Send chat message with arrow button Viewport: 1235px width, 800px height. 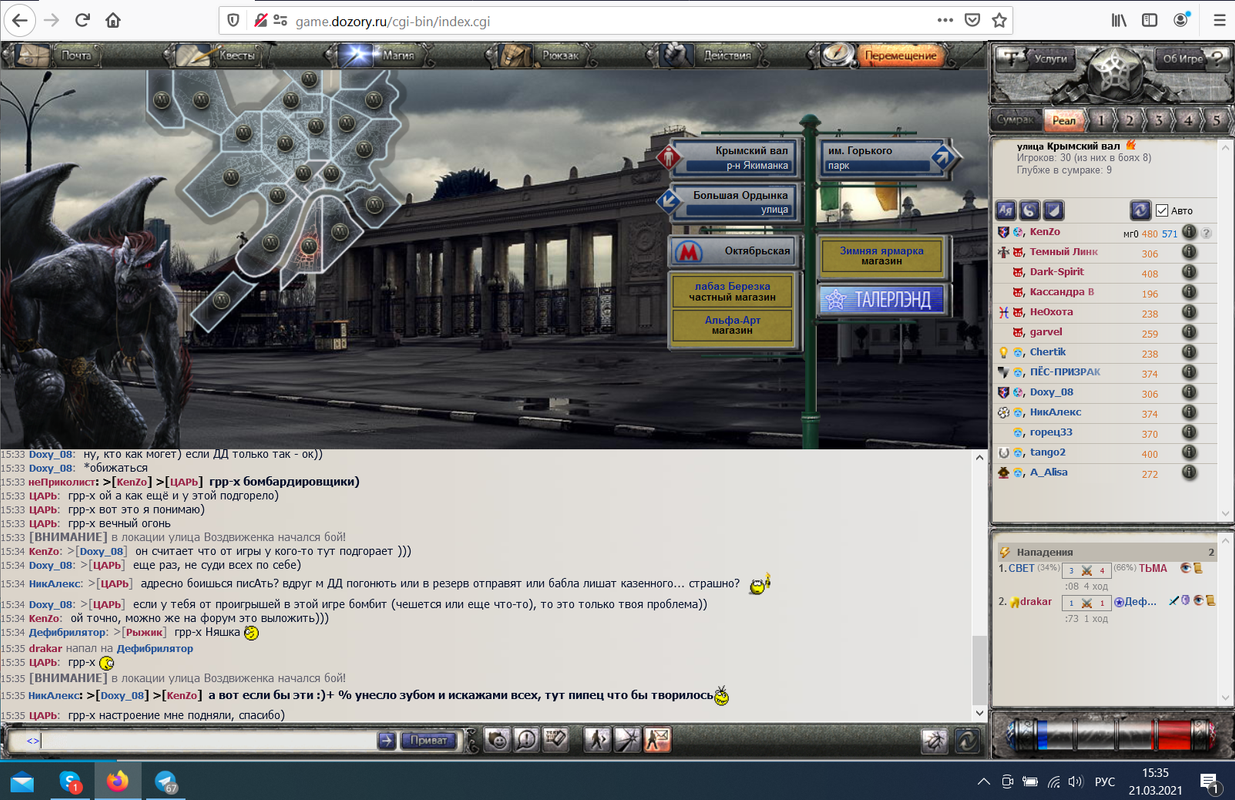pos(386,741)
